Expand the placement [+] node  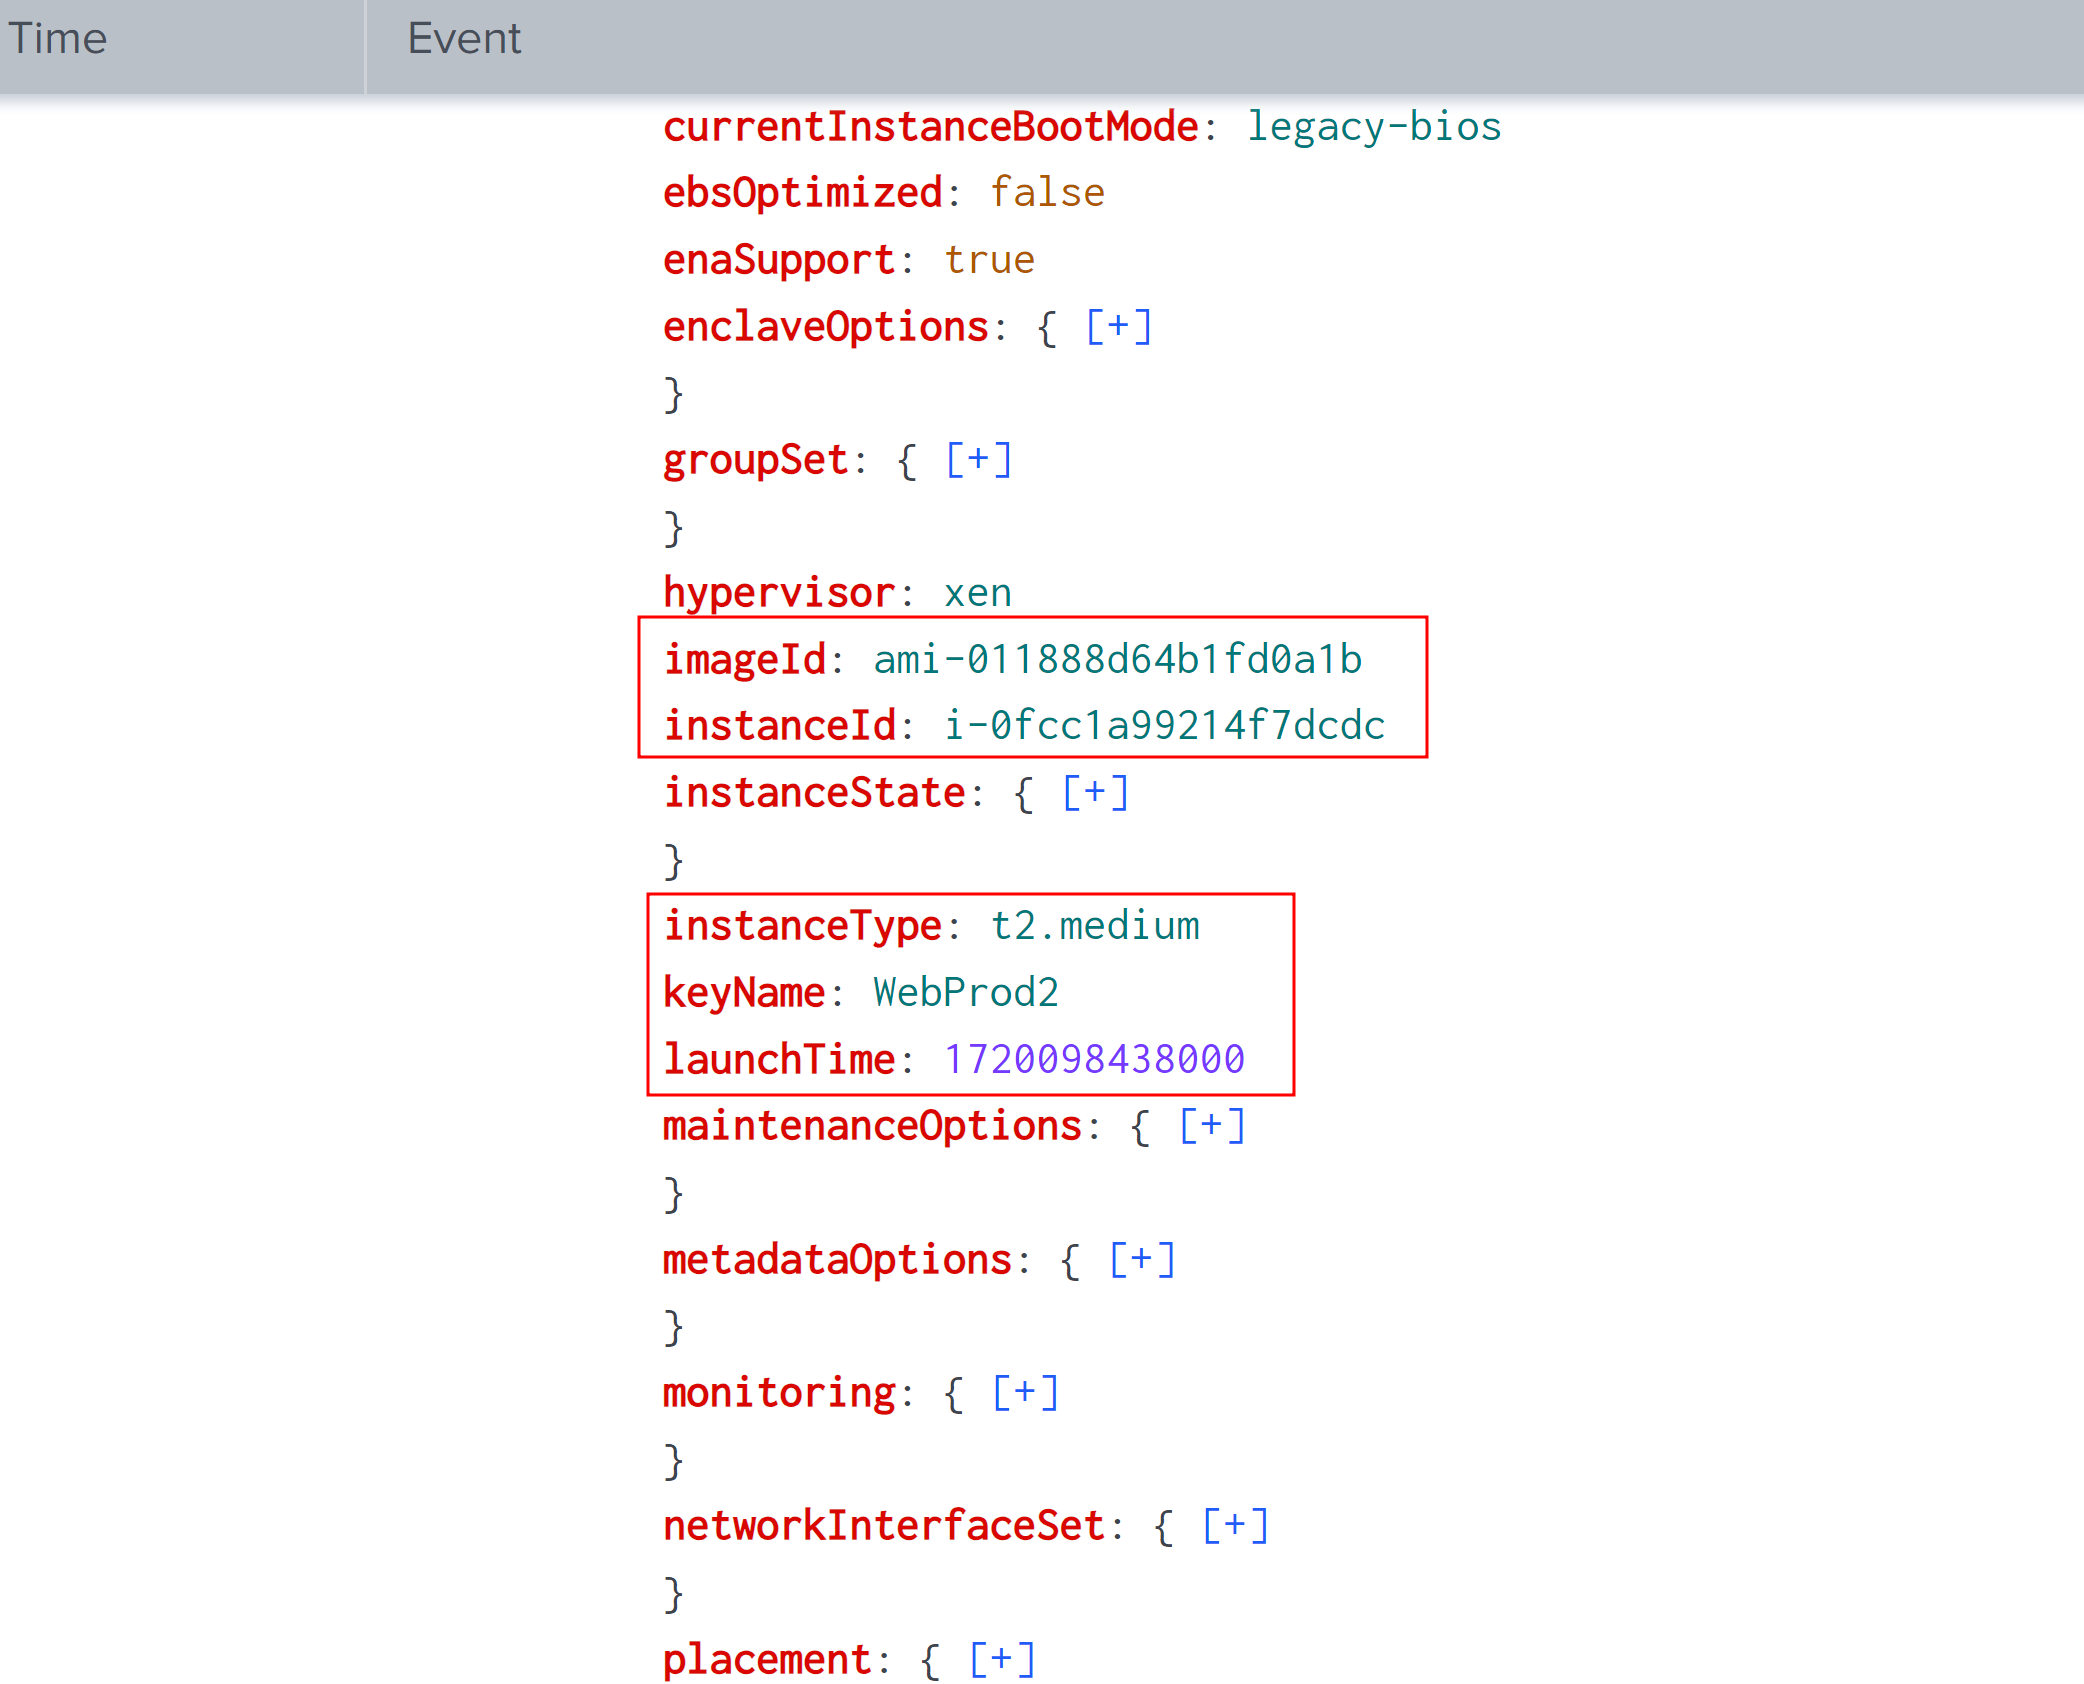(x=1002, y=1659)
